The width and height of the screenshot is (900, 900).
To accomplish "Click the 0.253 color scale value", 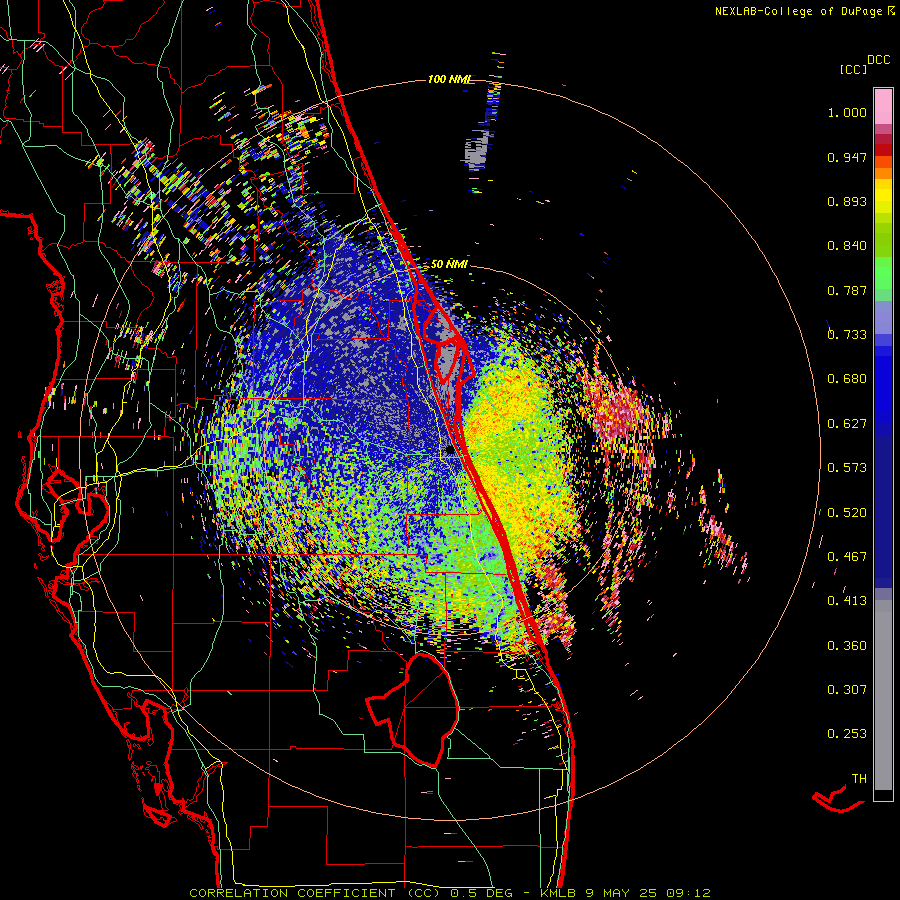I will (x=847, y=734).
